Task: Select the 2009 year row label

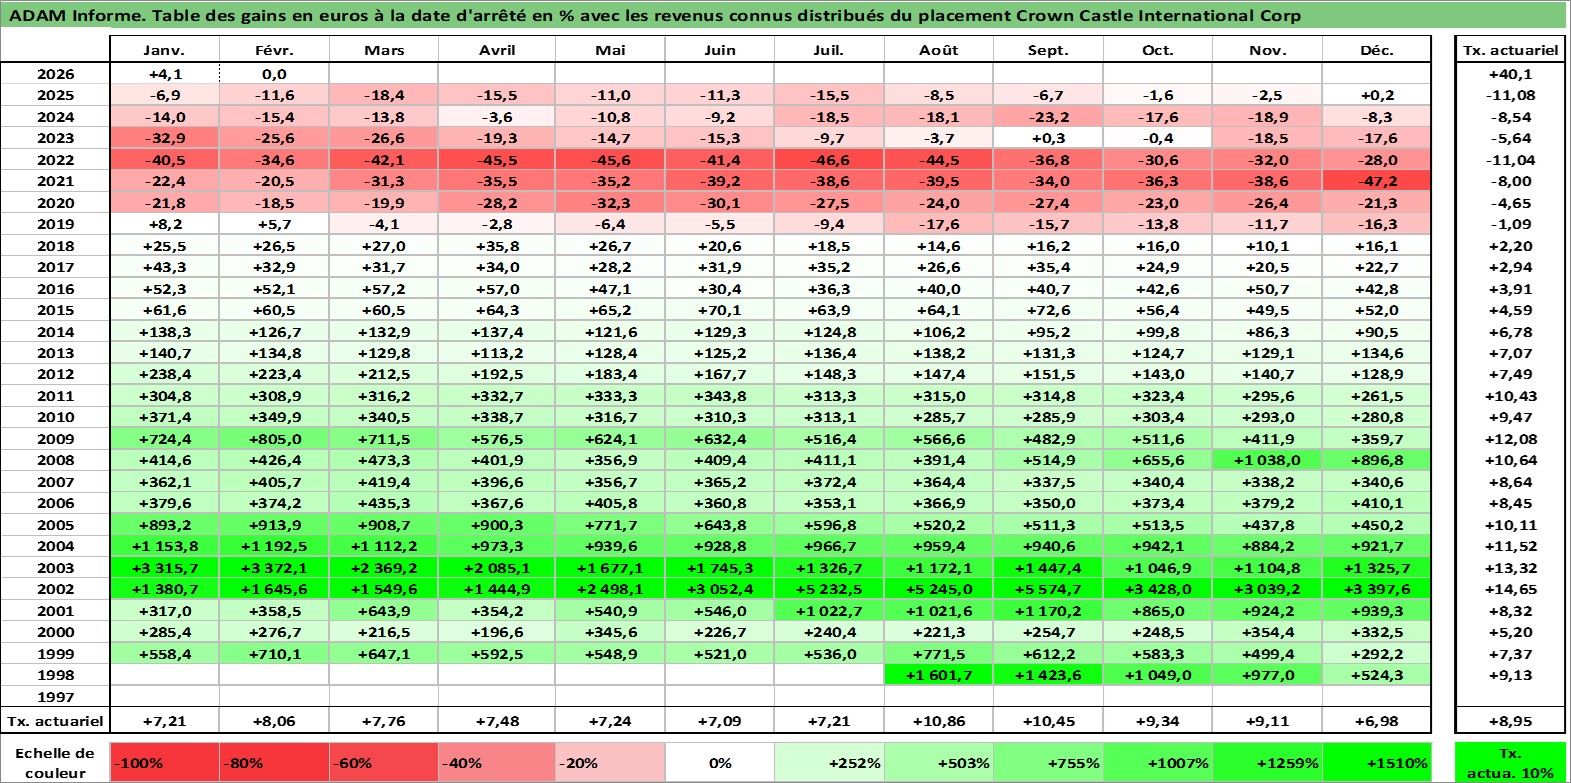Action: pos(55,439)
